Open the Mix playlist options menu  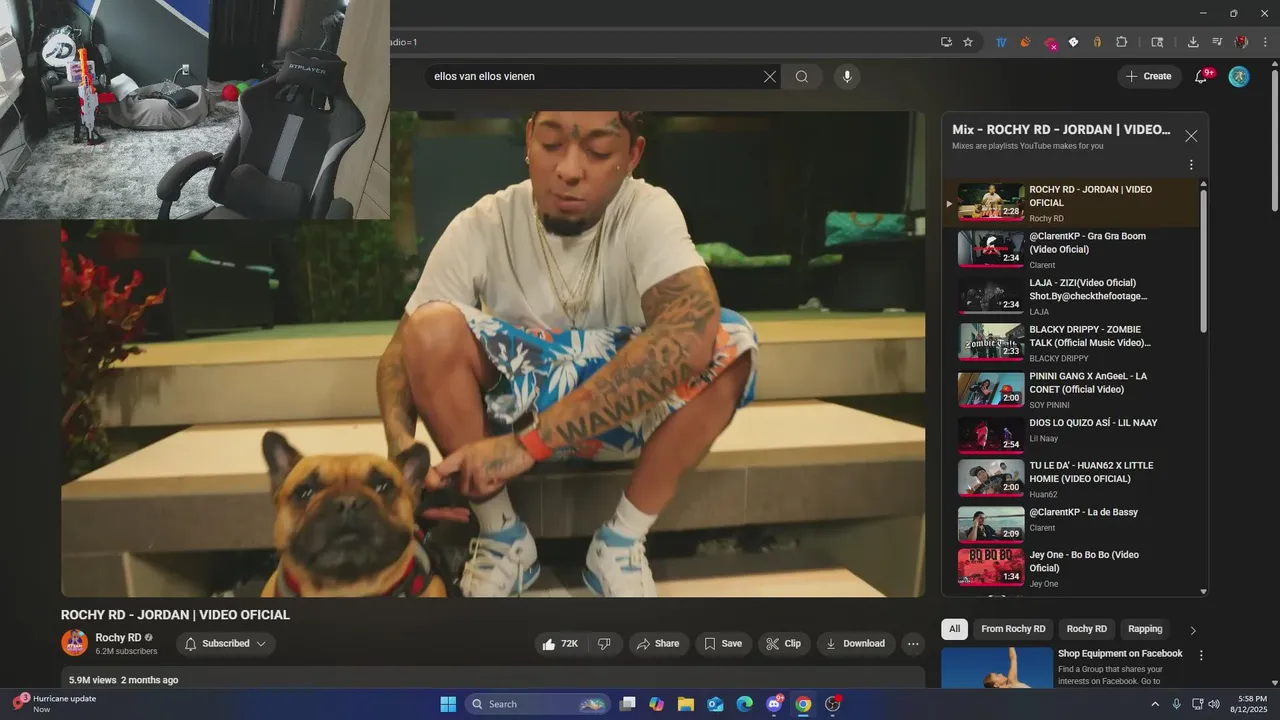[x=1191, y=165]
